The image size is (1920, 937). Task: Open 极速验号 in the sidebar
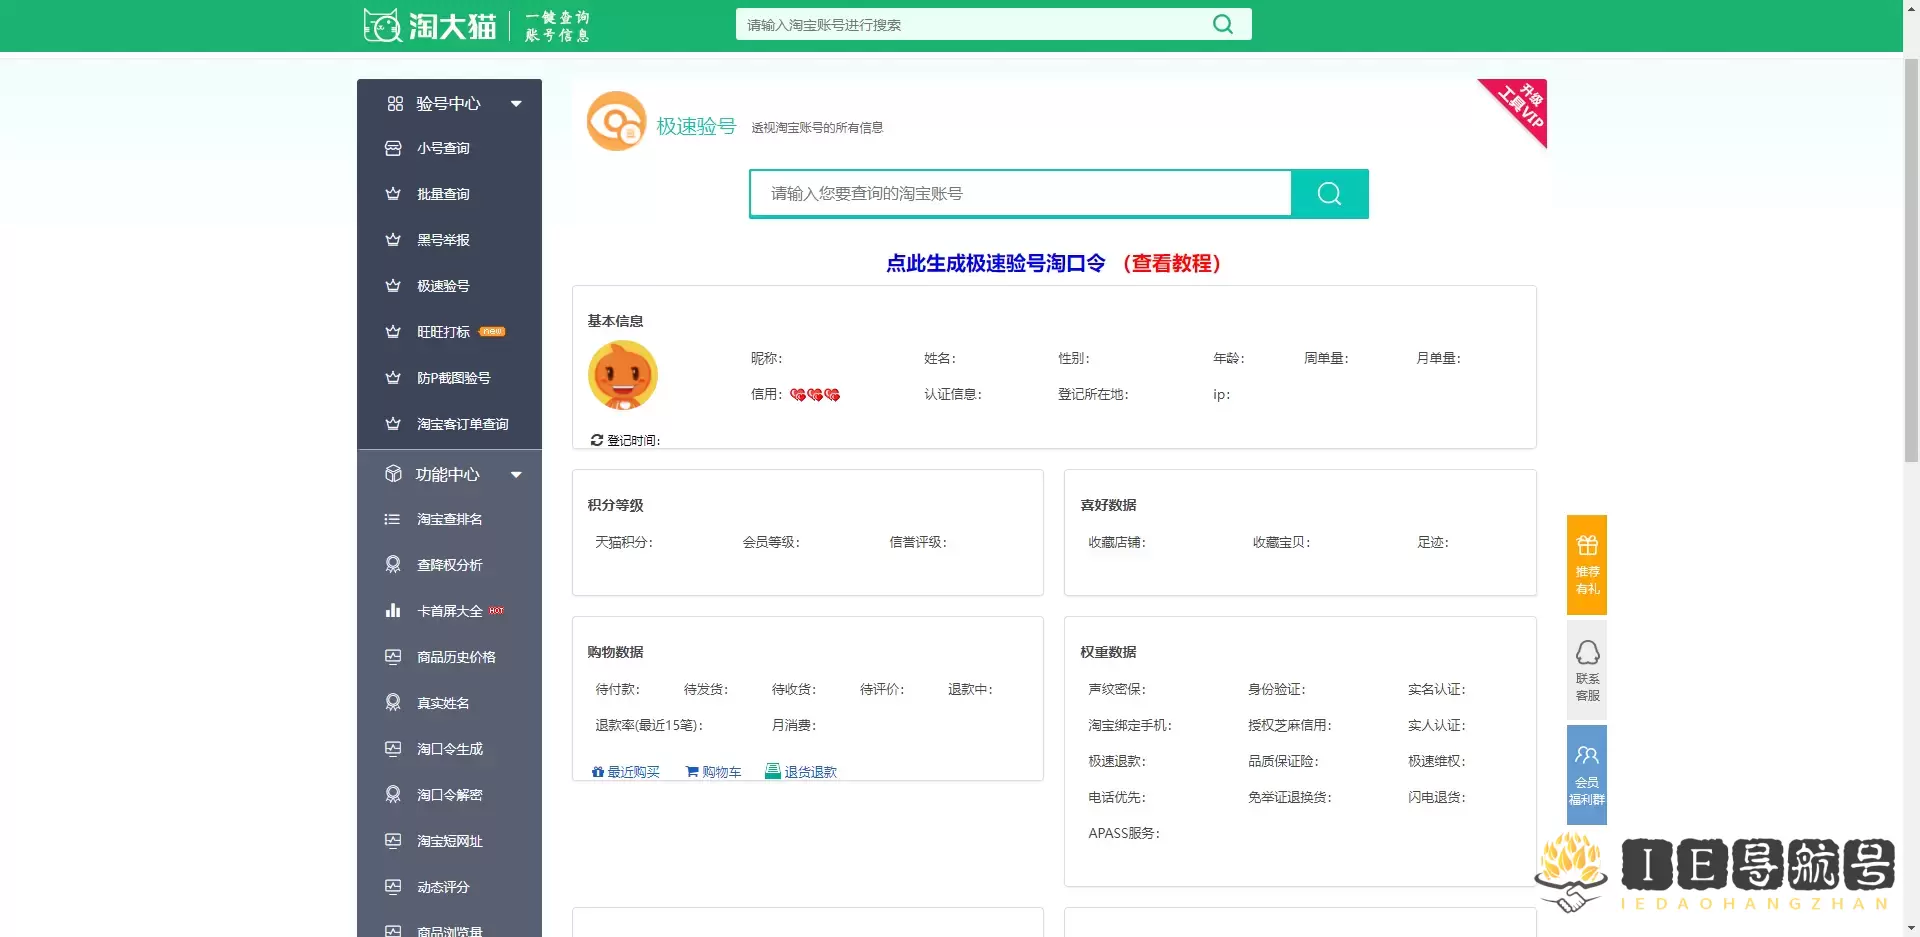click(443, 286)
